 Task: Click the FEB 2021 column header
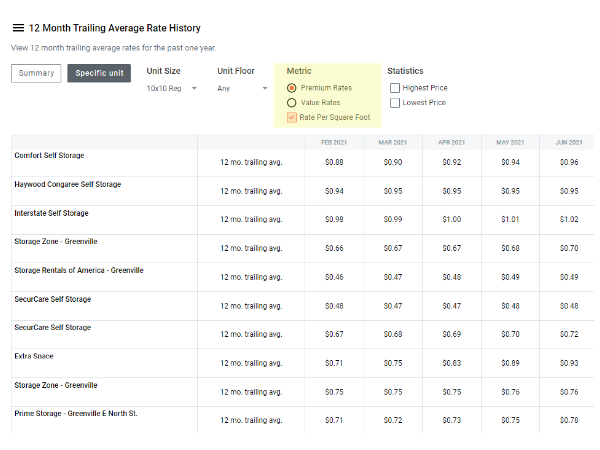[x=334, y=142]
